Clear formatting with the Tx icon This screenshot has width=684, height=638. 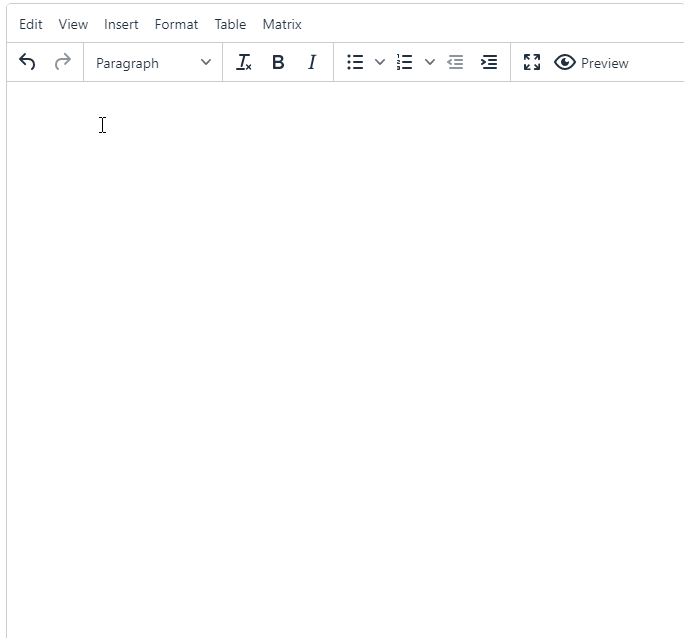243,62
